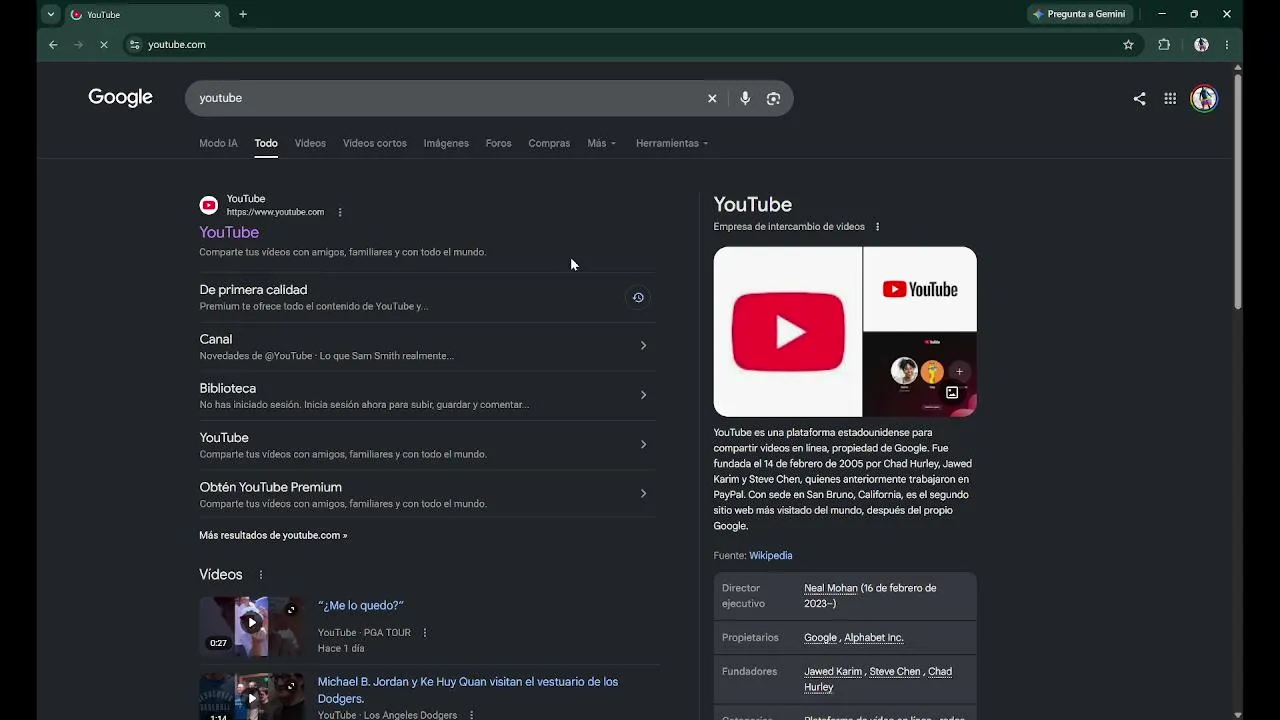Open options menu next to youtube.com URL
This screenshot has width=1280, height=720.
pos(340,212)
